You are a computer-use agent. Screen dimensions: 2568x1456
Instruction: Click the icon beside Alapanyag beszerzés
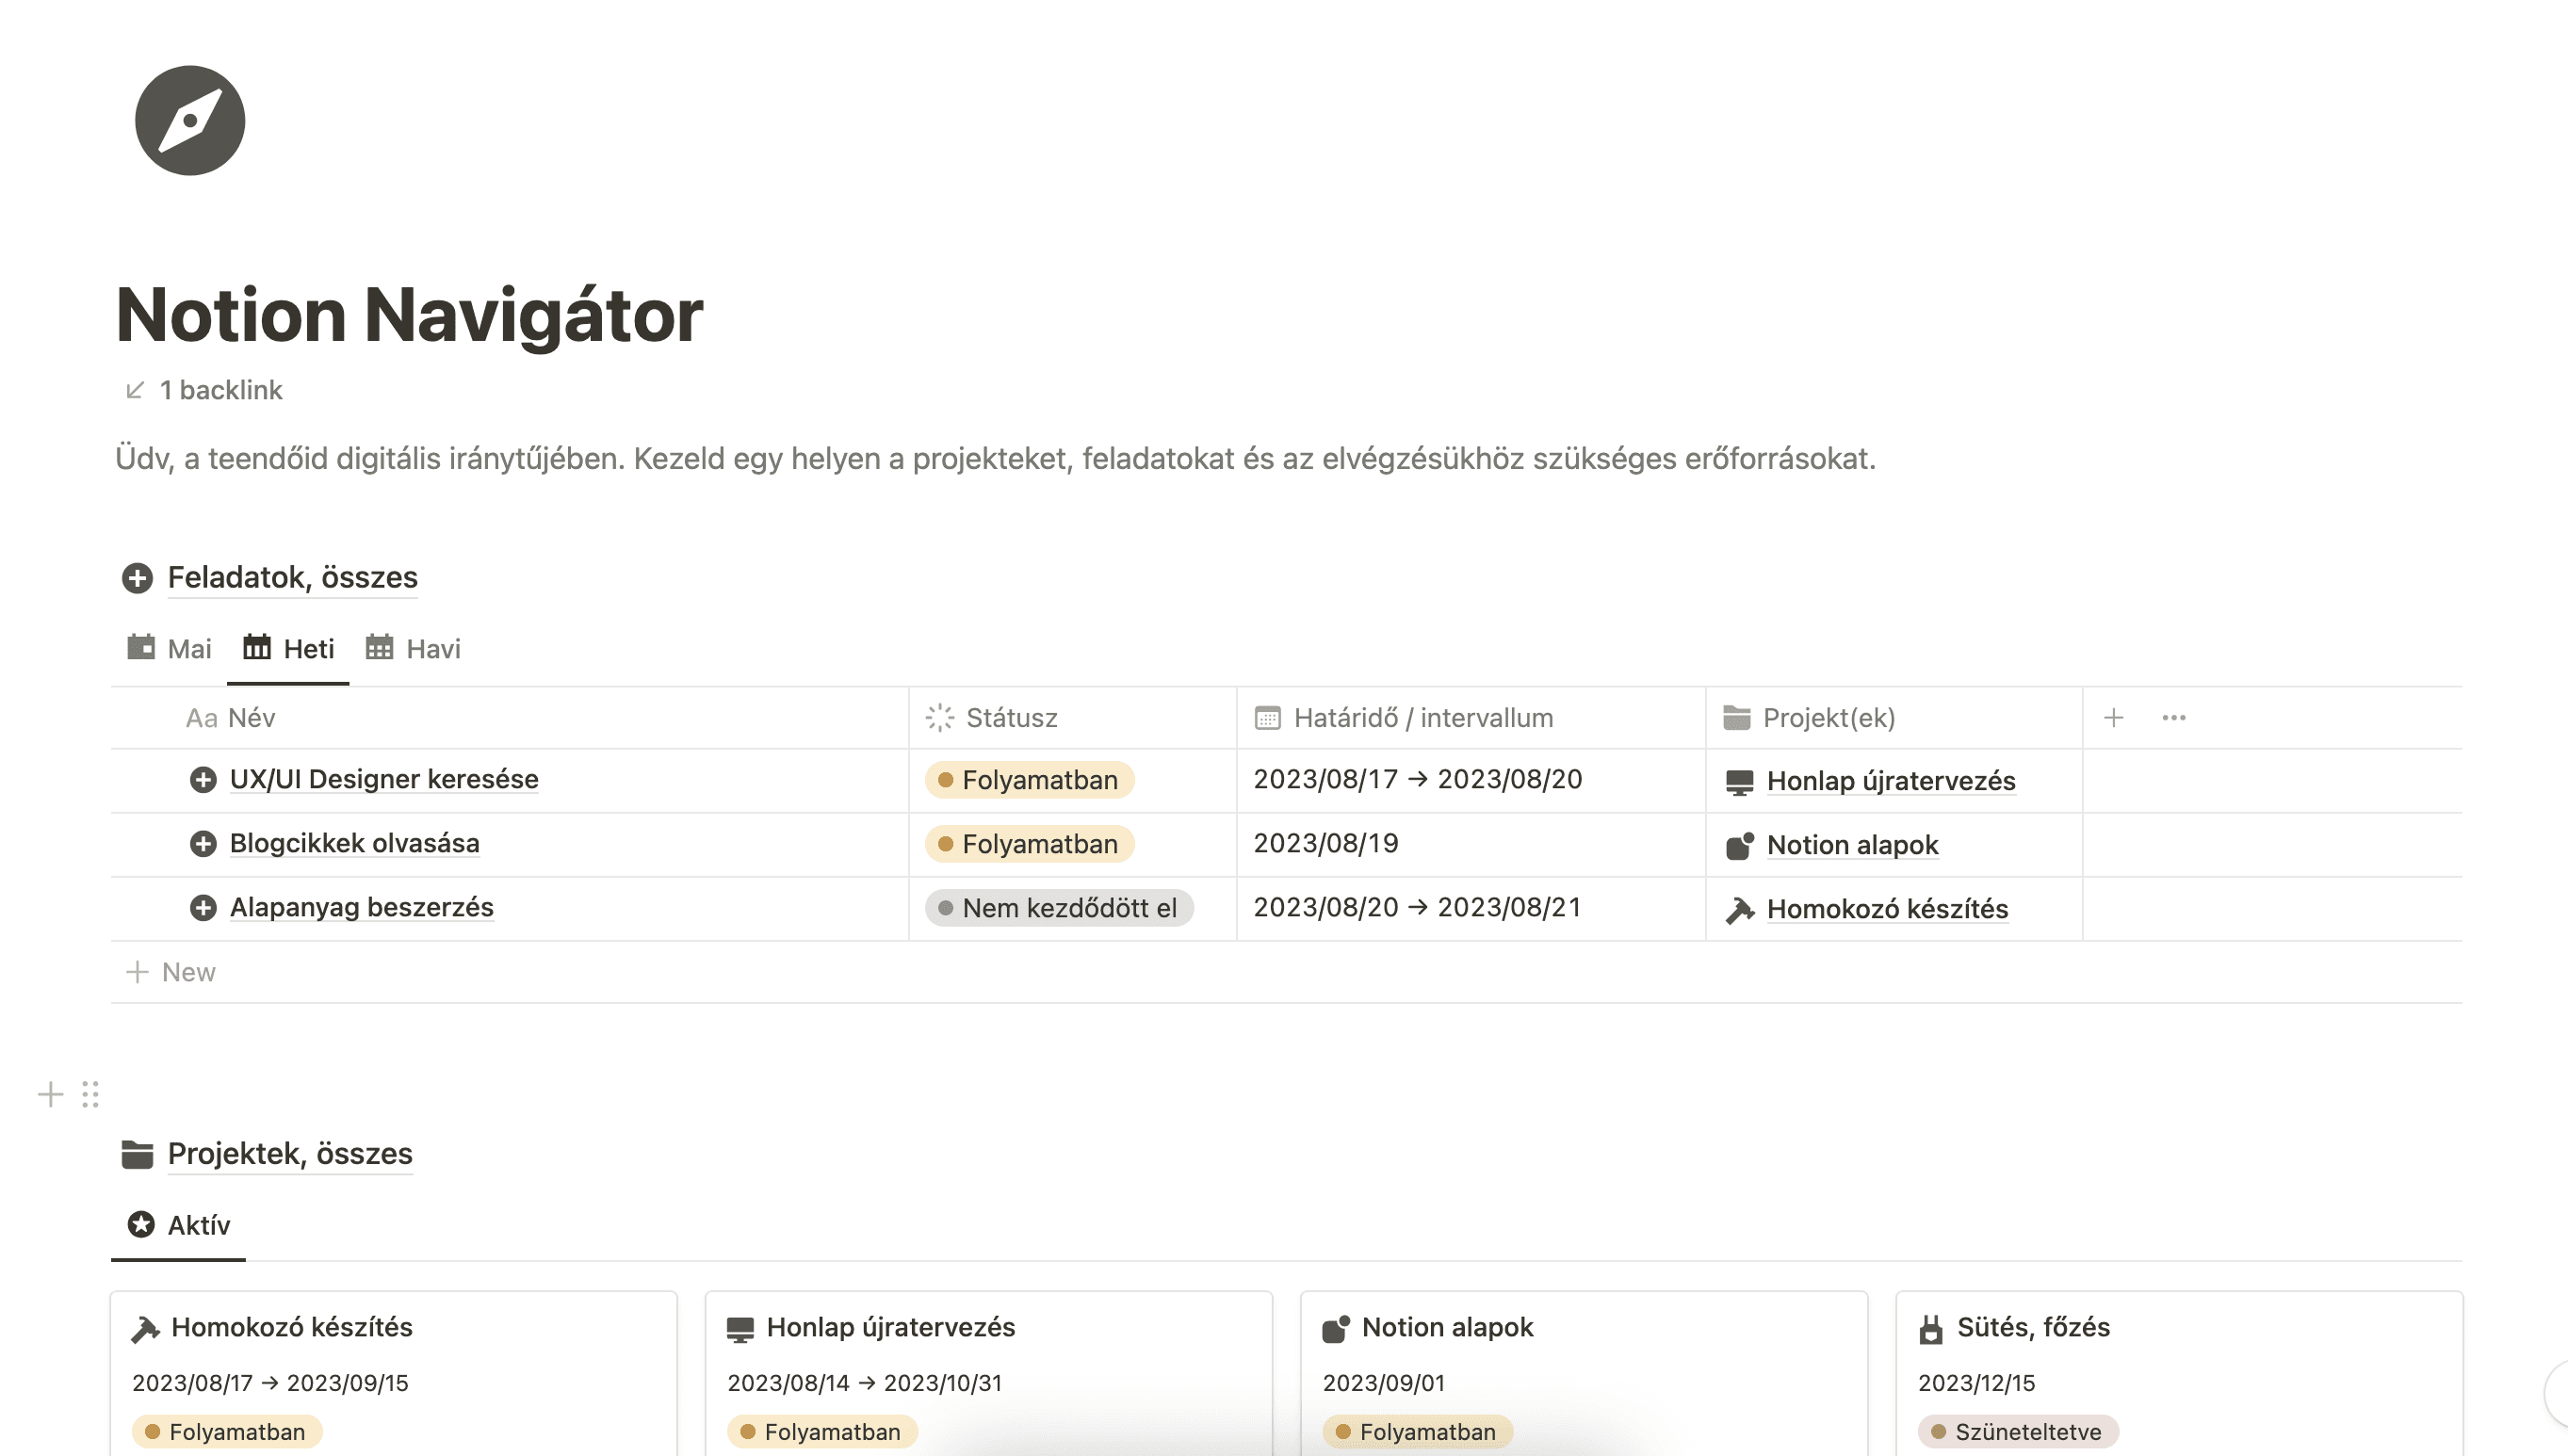click(203, 908)
